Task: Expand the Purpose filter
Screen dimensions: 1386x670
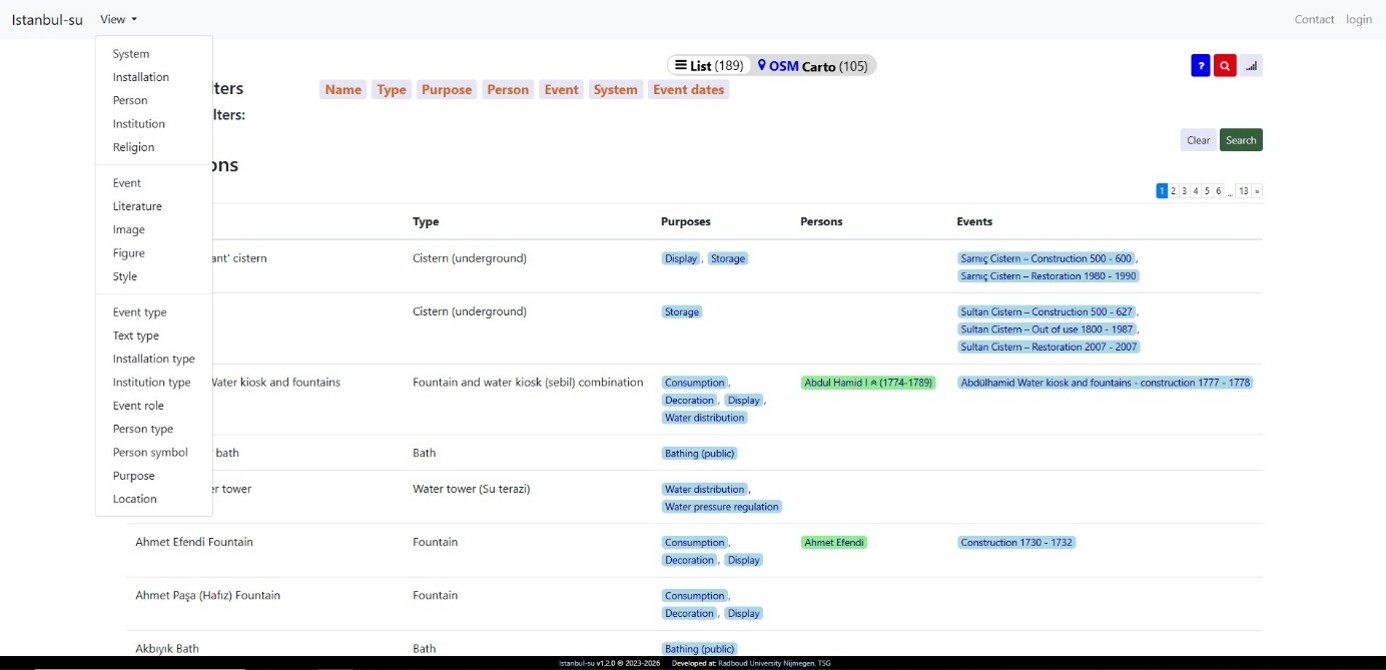Action: [x=446, y=90]
